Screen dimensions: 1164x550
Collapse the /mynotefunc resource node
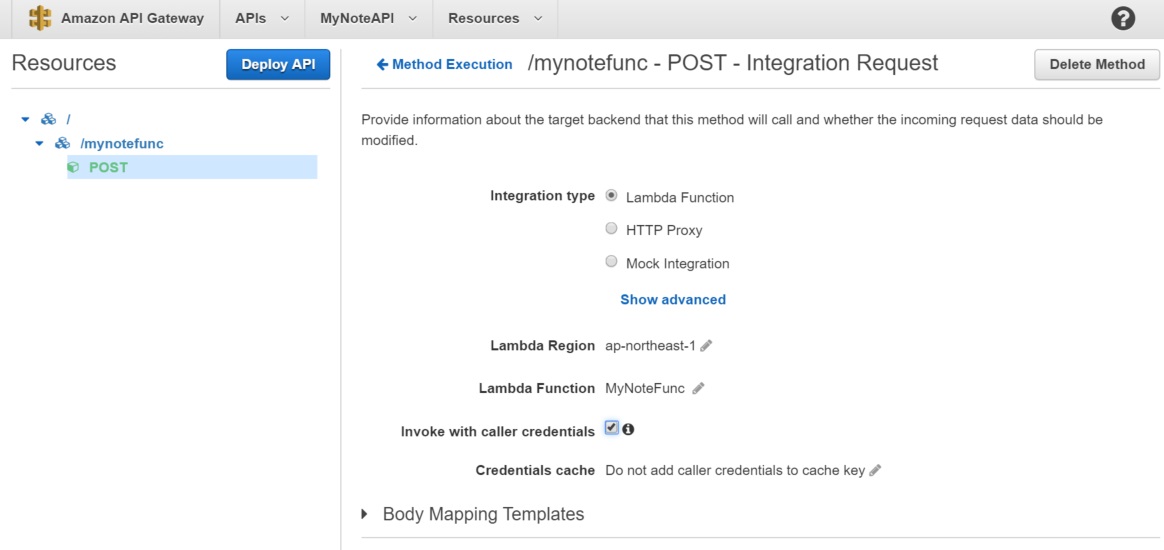click(x=40, y=144)
